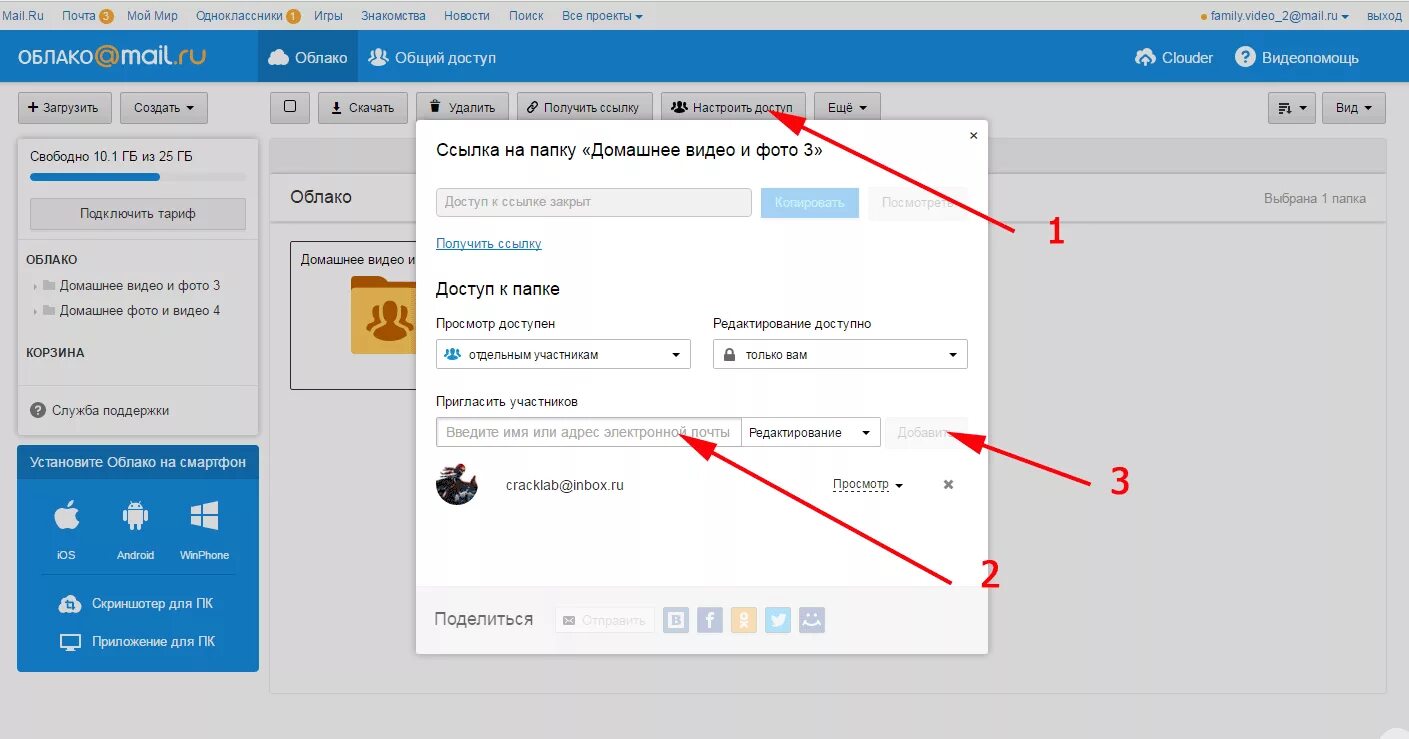Open the Ещё dropdown menu
The width and height of the screenshot is (1409, 739).
pos(847,108)
